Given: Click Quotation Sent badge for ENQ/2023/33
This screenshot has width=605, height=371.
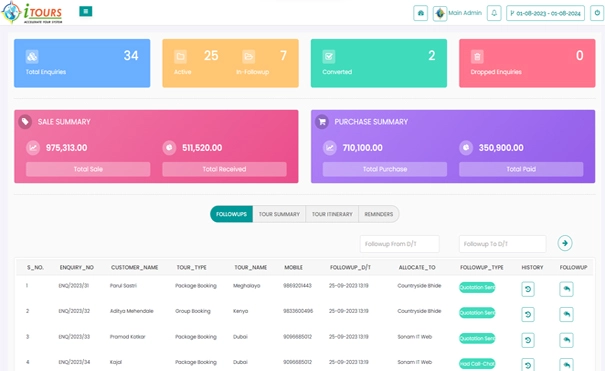Looking at the screenshot, I should 477,338.
